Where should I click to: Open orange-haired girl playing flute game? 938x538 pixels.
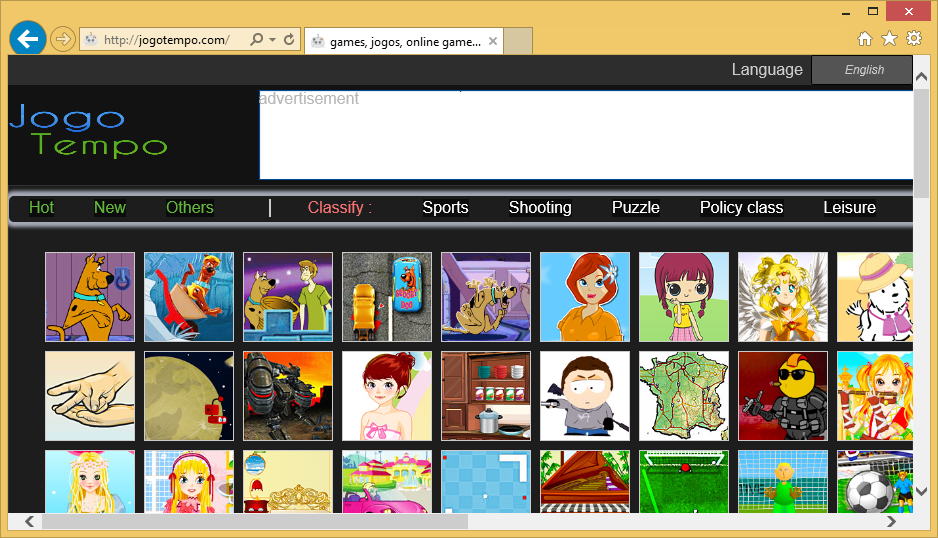(x=875, y=396)
